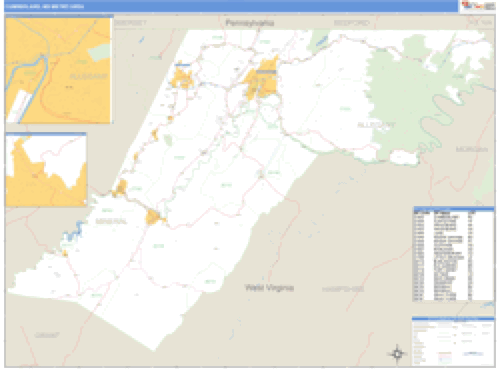
Task: Click the publisher logo beside the title bar
Action: coord(478,6)
